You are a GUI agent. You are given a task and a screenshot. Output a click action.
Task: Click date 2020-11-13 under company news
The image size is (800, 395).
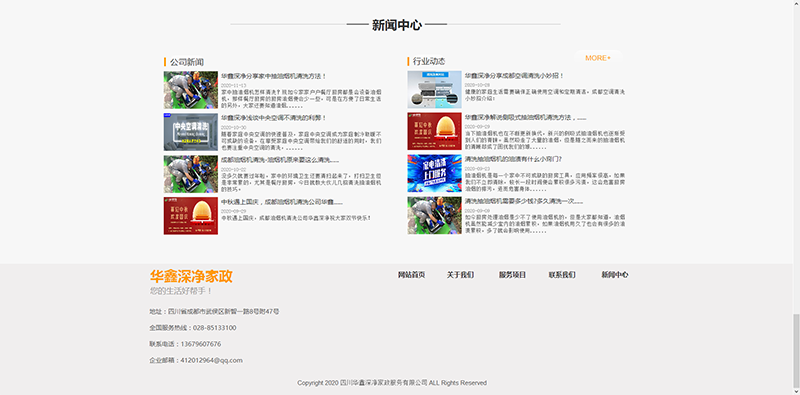point(234,86)
